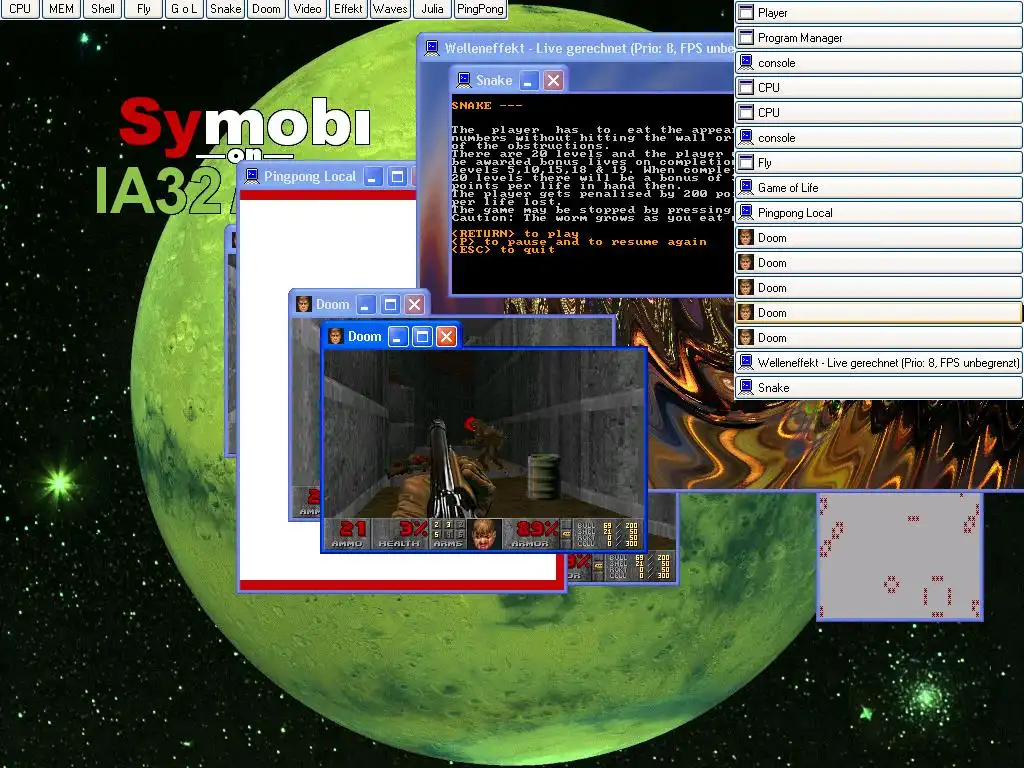This screenshot has height=768, width=1024.
Task: Close the Snake window
Action: coord(553,80)
